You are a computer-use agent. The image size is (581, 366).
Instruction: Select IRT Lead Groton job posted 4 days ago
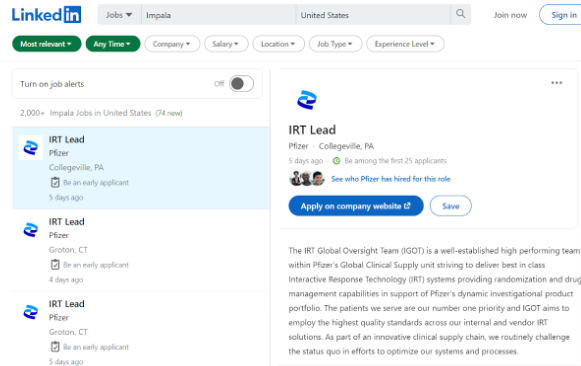click(141, 250)
